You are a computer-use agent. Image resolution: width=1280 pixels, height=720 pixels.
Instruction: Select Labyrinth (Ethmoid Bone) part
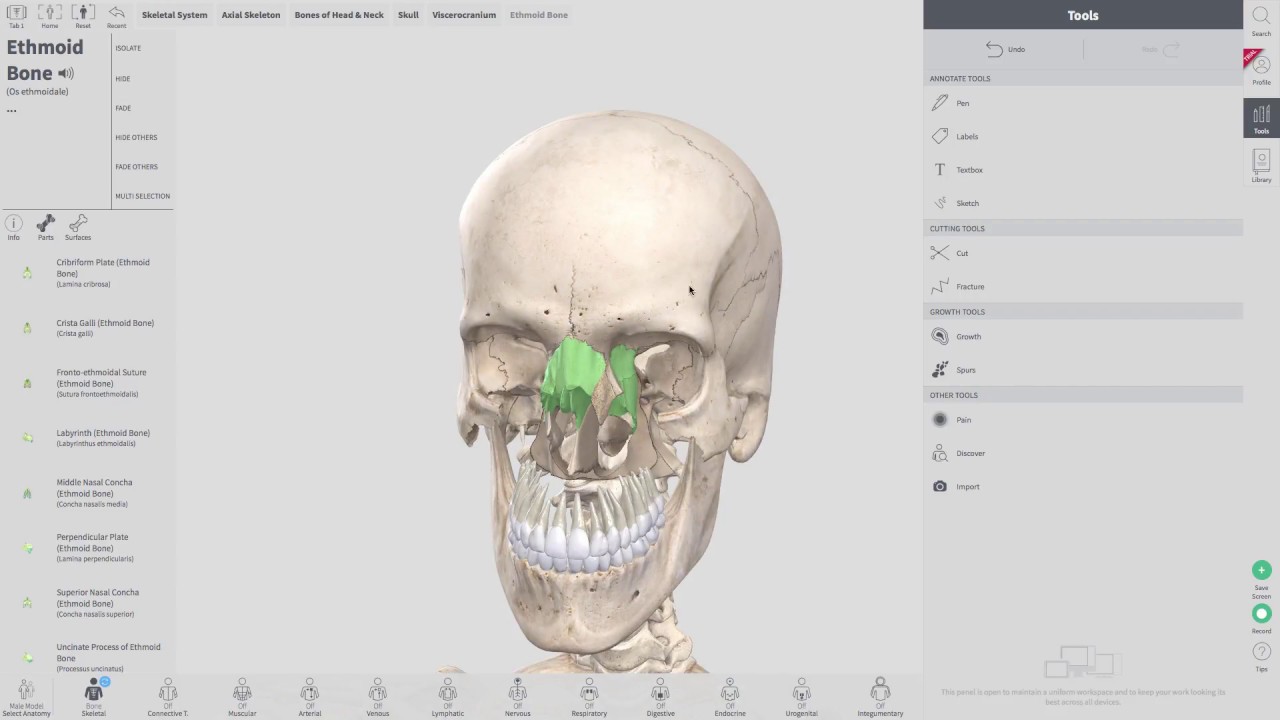click(88, 438)
